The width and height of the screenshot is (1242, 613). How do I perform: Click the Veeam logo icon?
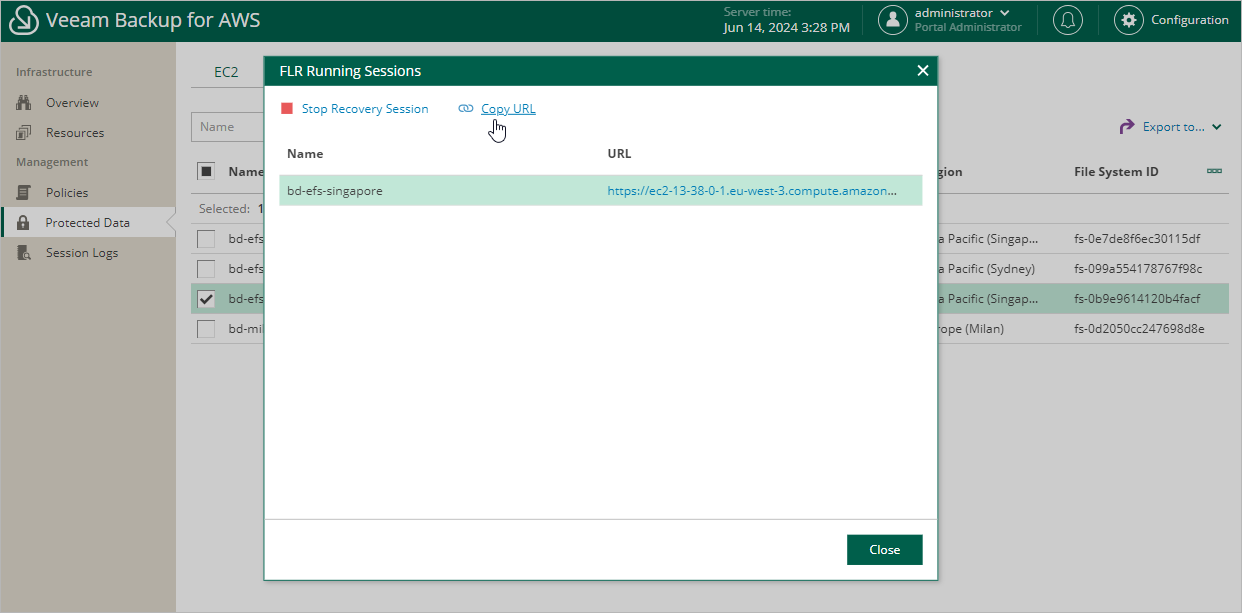click(x=23, y=20)
